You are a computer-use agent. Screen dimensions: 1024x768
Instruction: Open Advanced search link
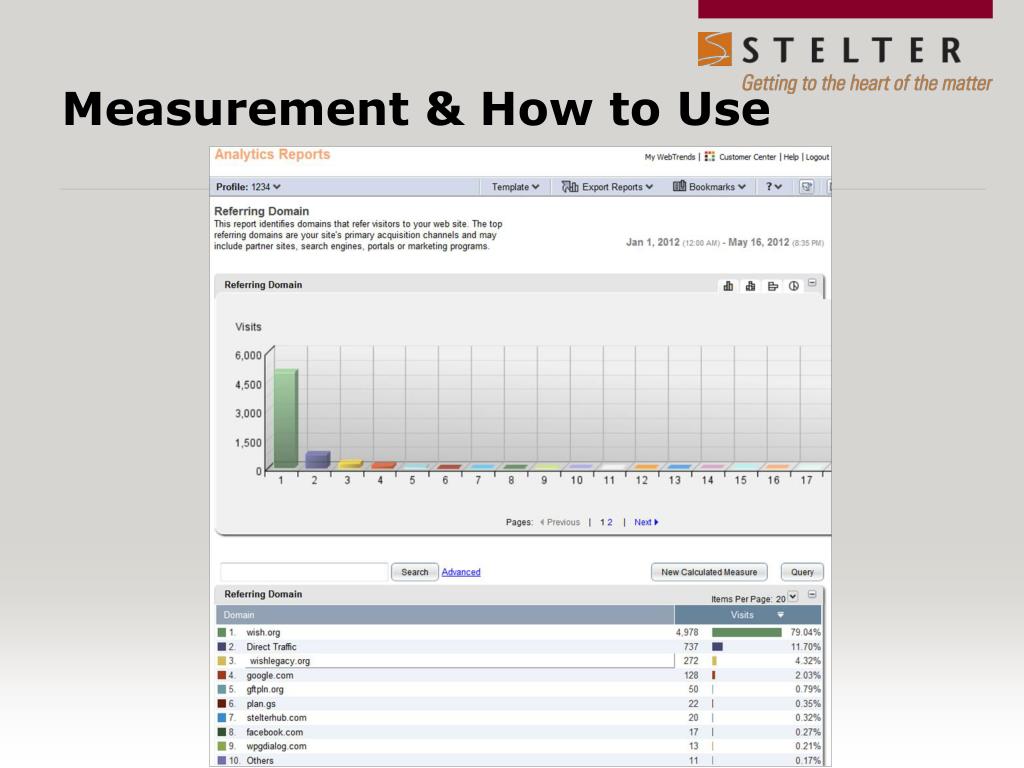tap(461, 572)
